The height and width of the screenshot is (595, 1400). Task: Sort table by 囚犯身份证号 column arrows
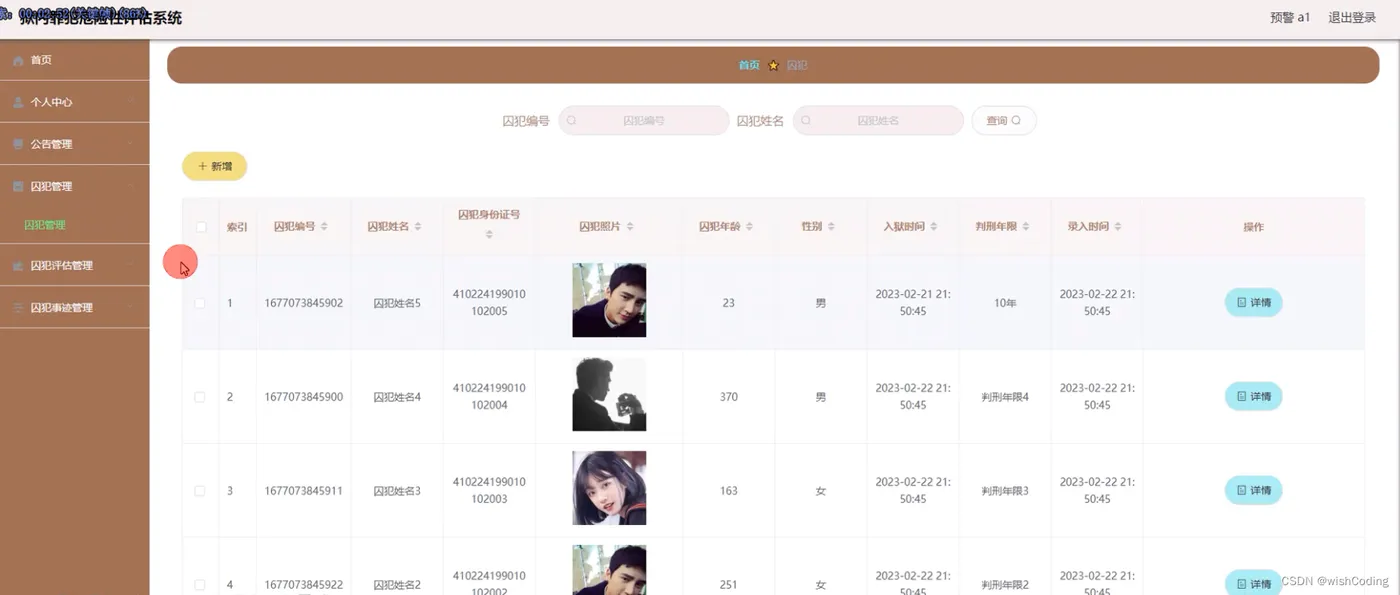tap(489, 235)
